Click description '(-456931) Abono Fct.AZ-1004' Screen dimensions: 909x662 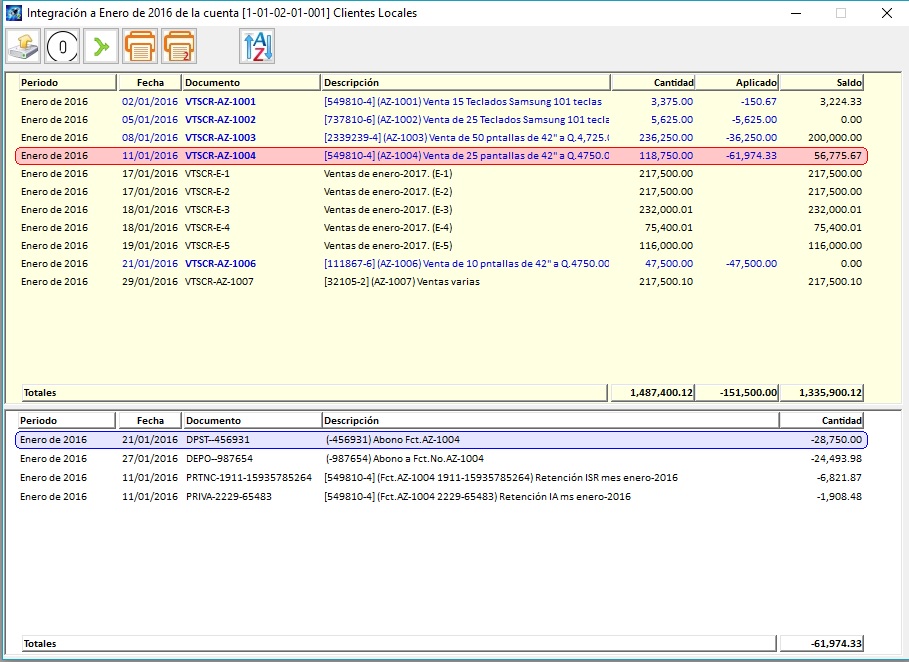(392, 439)
